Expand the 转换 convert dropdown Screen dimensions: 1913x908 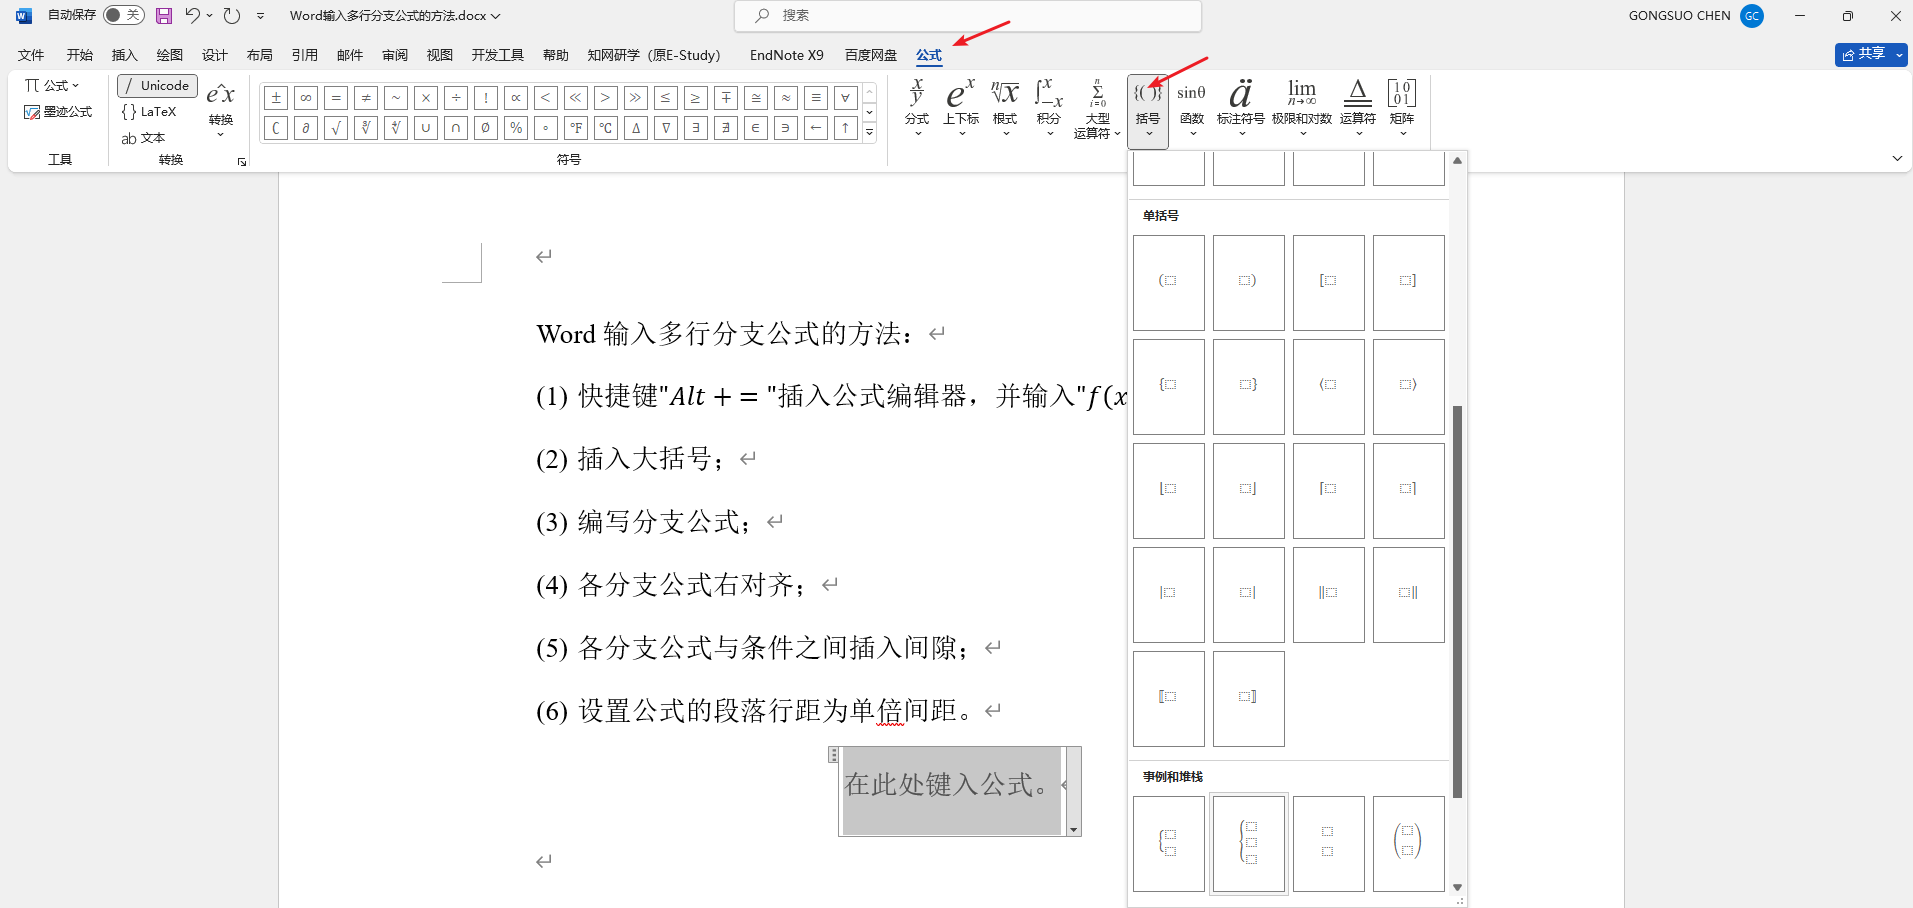click(x=221, y=108)
